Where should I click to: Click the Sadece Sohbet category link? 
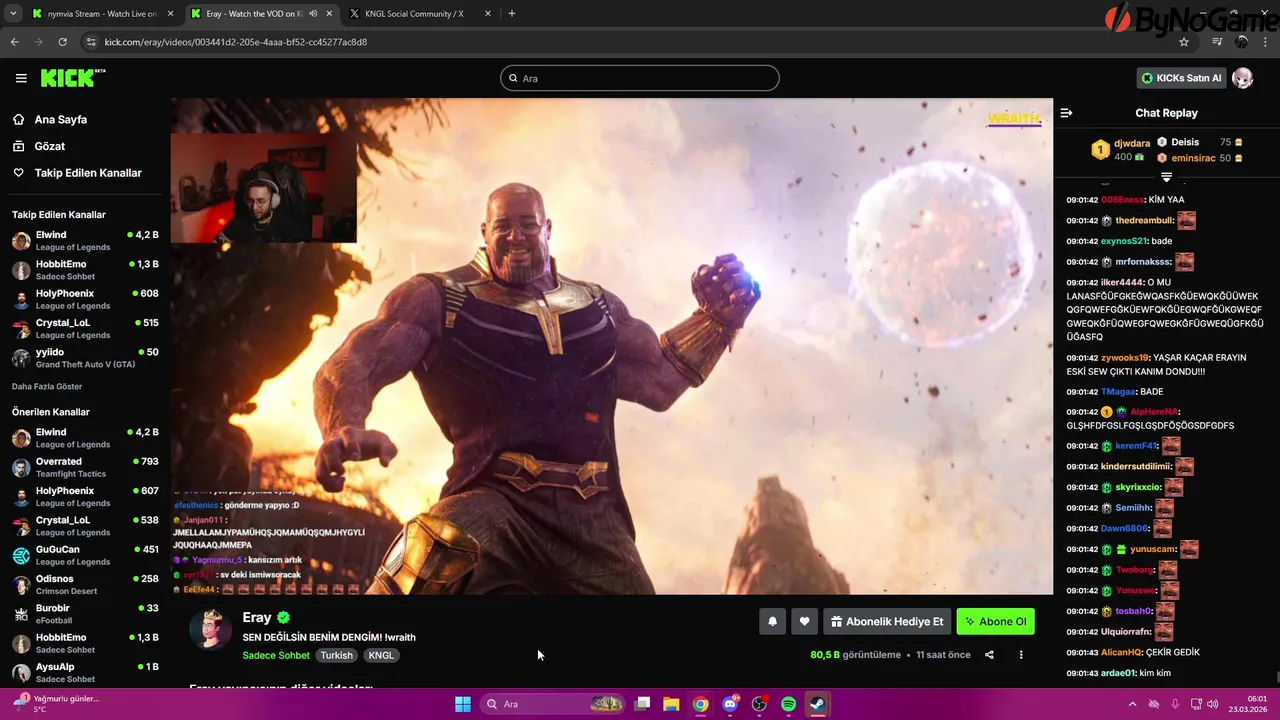pos(276,655)
